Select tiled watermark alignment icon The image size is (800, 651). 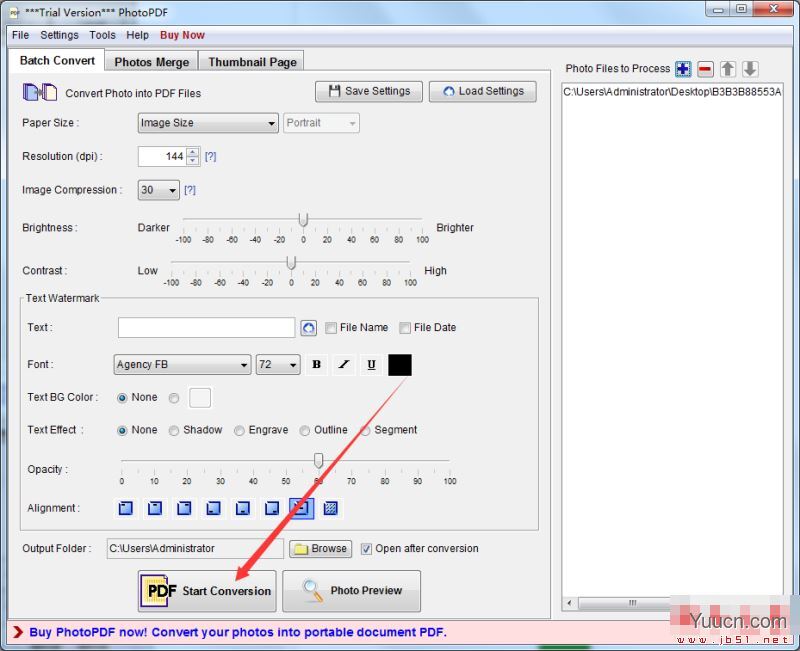tap(331, 508)
